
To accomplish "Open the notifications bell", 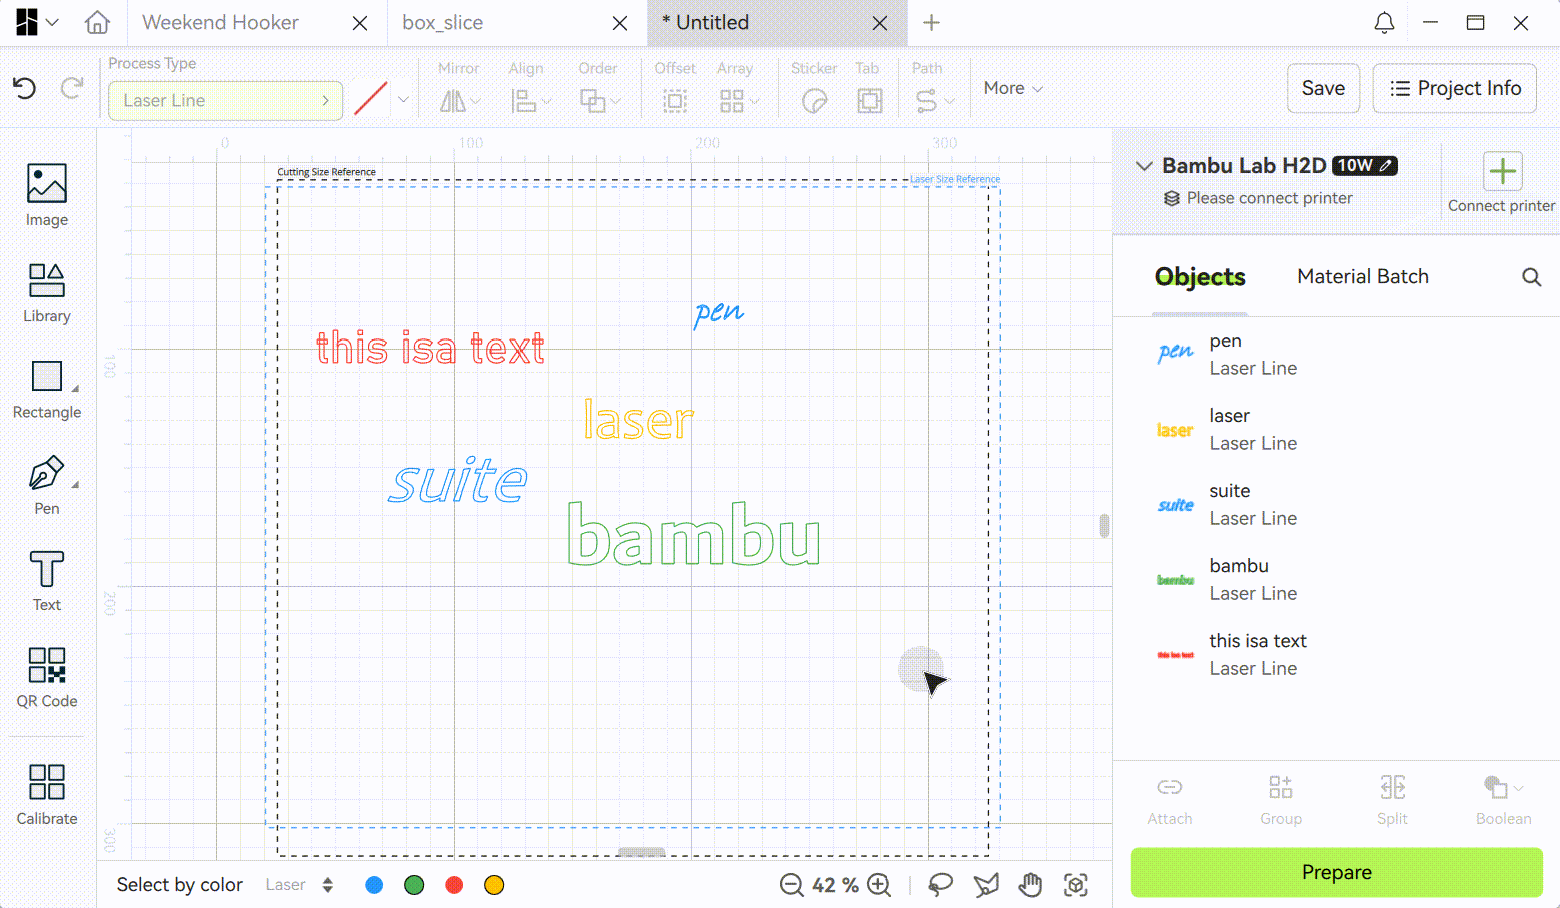I will pyautogui.click(x=1384, y=22).
